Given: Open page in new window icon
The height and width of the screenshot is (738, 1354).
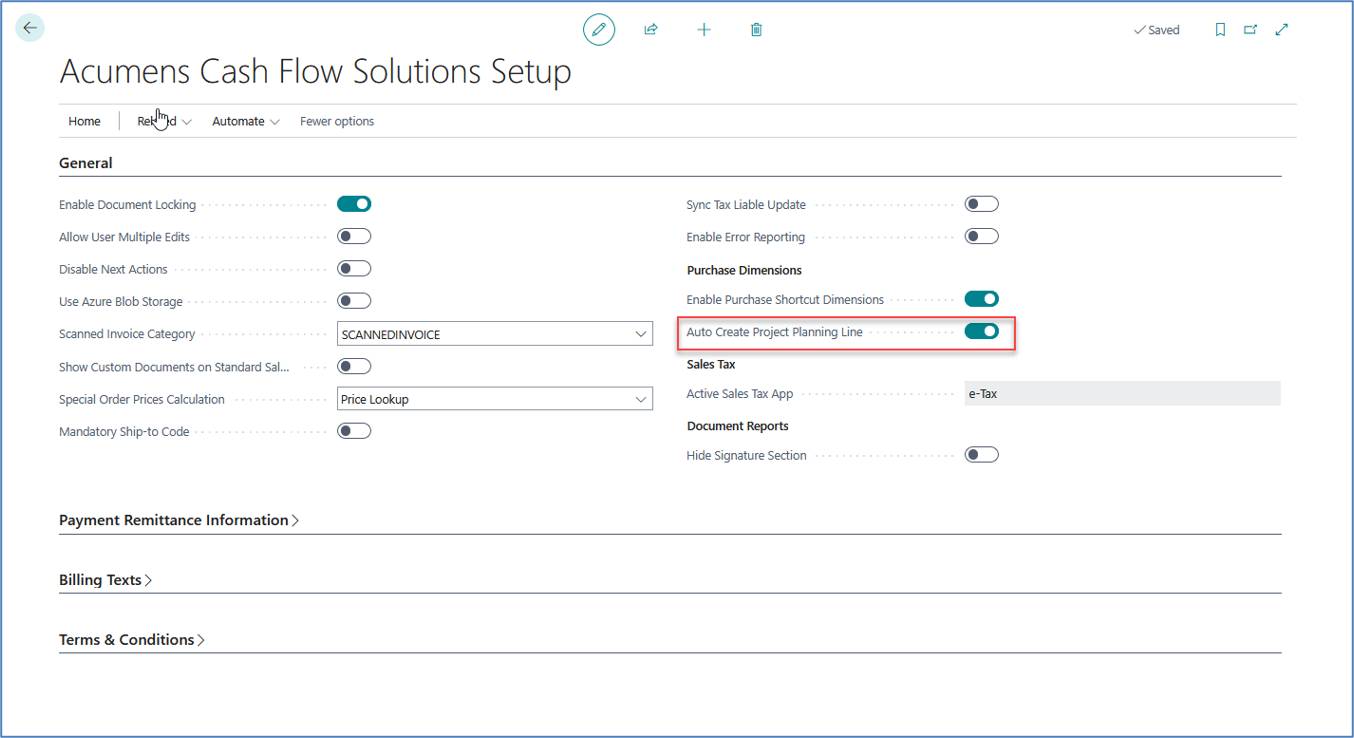Looking at the screenshot, I should pyautogui.click(x=1250, y=30).
